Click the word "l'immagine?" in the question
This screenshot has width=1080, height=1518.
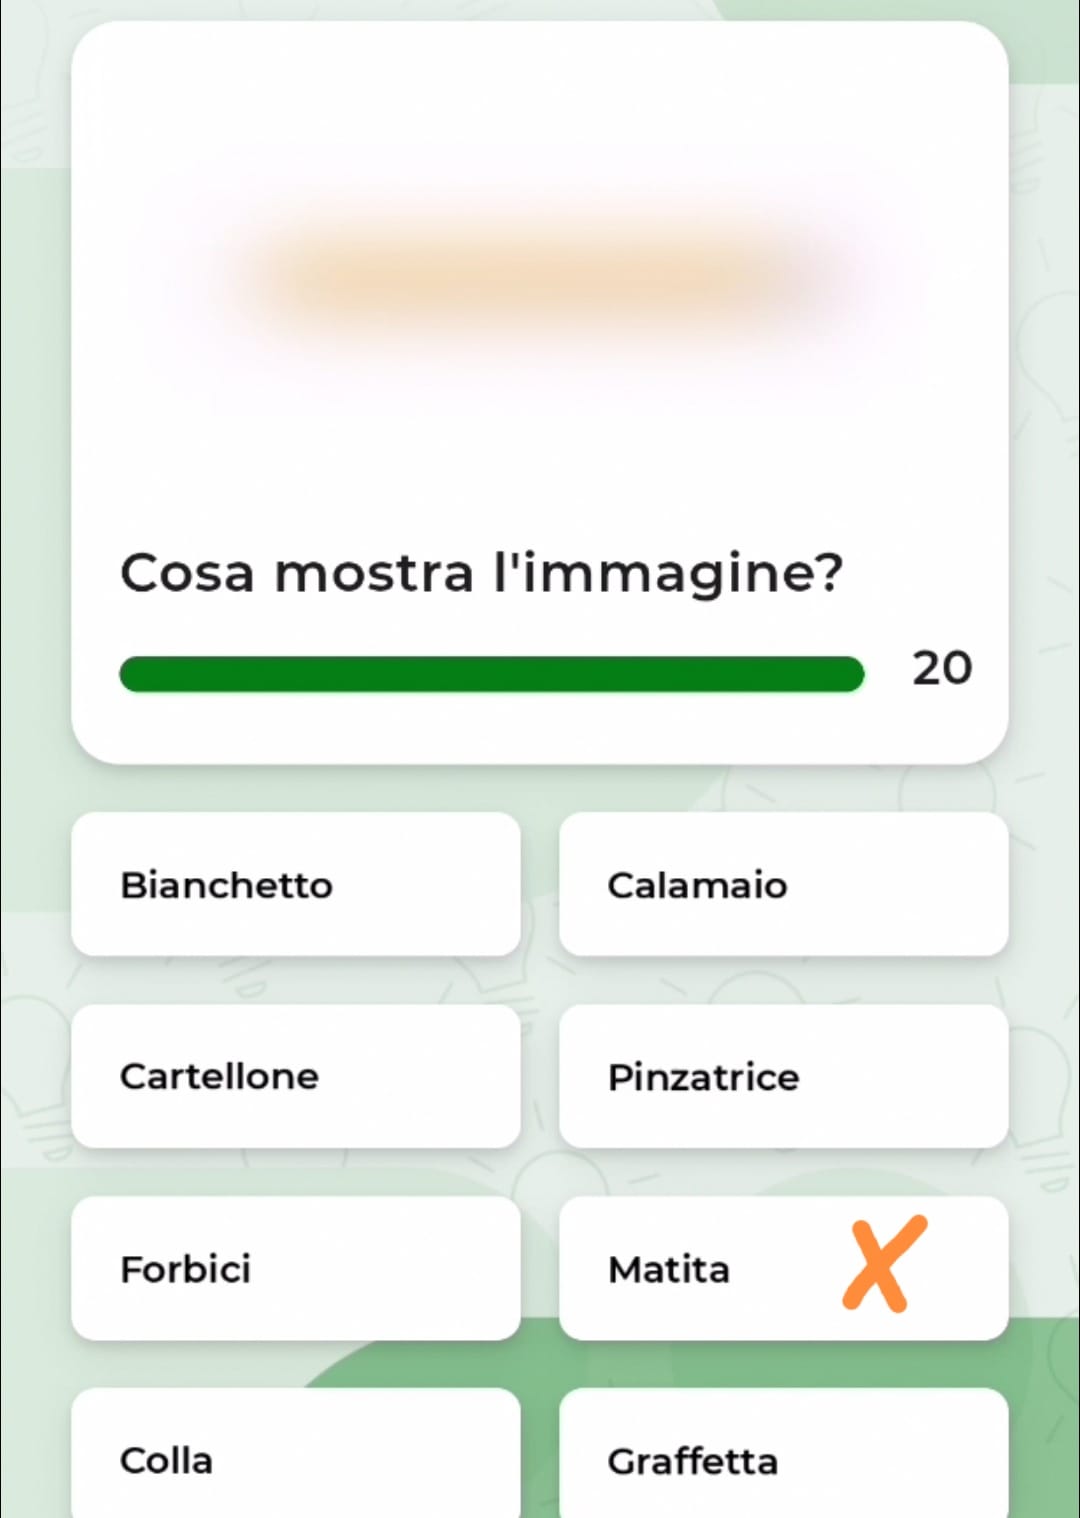pyautogui.click(x=668, y=574)
